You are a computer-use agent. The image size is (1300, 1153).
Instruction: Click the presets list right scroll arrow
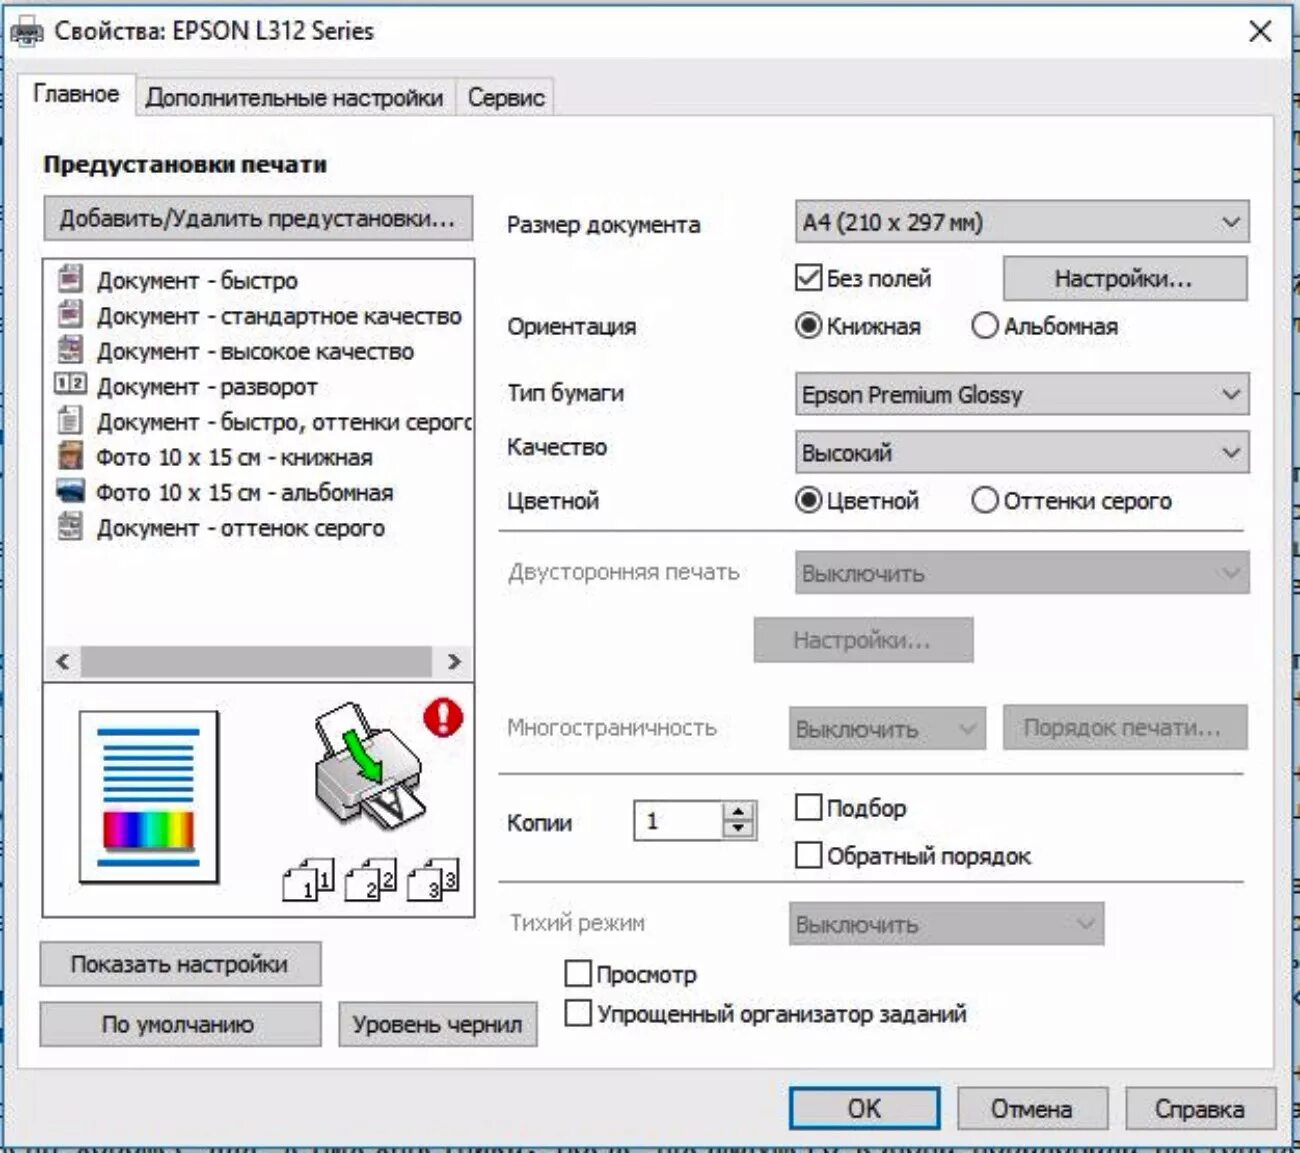[x=453, y=661]
